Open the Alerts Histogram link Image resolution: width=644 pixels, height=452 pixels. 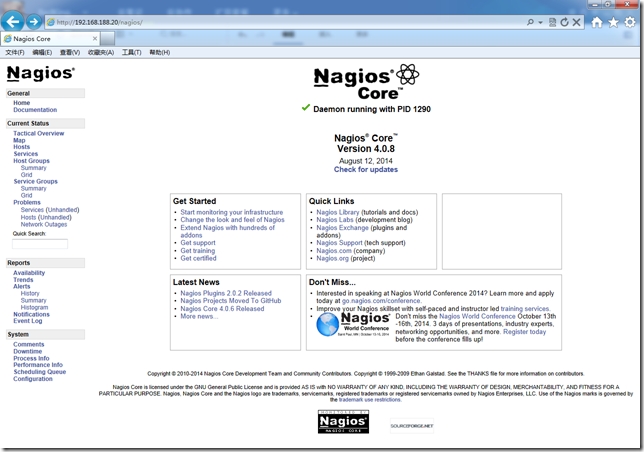click(34, 307)
